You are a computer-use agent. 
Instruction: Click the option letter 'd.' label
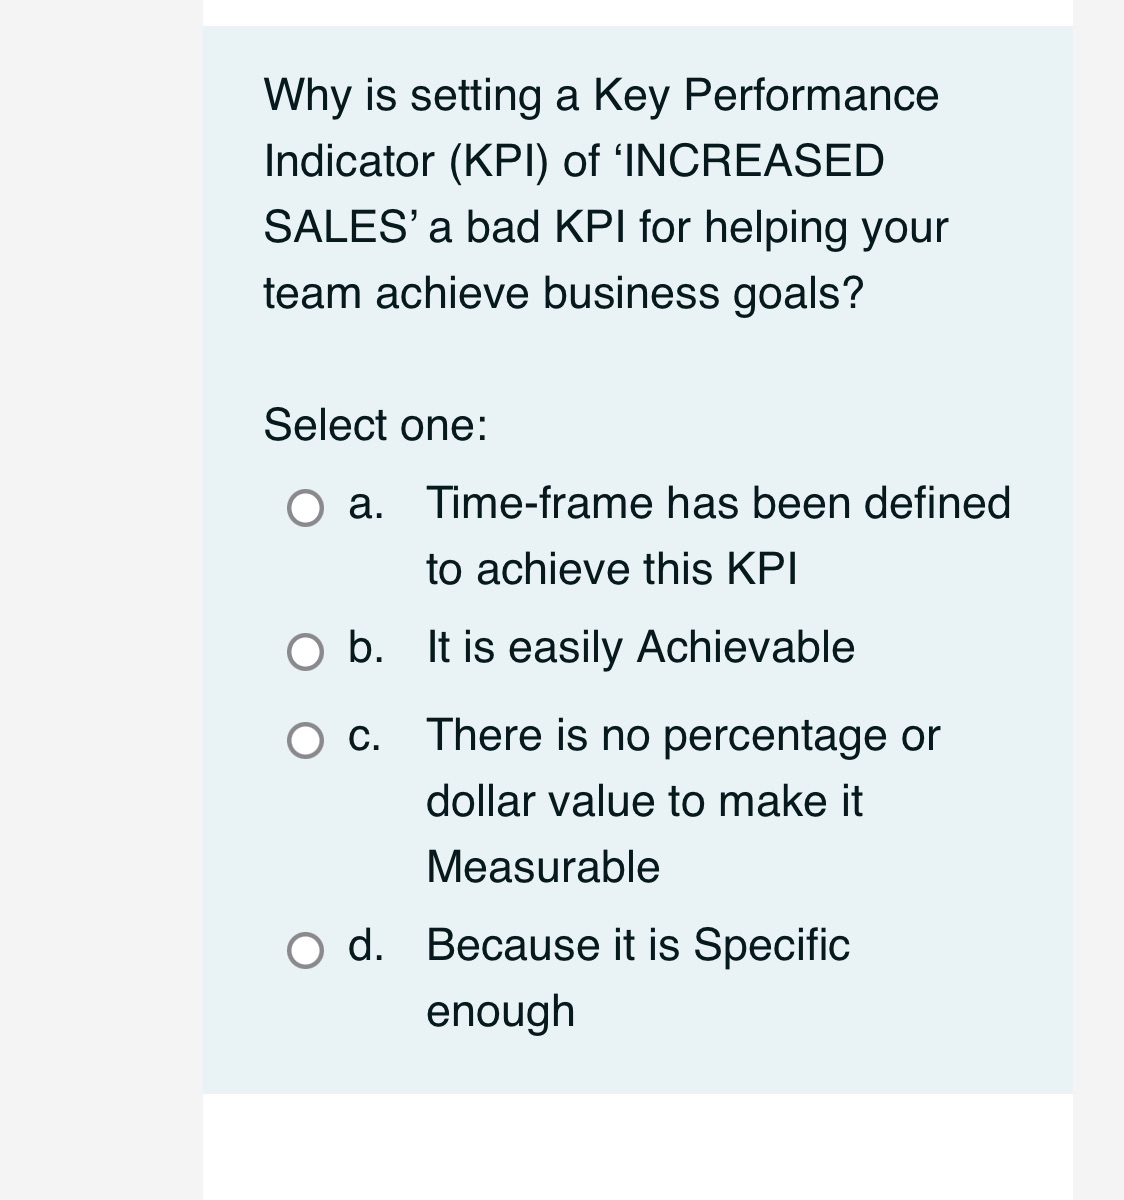367,946
